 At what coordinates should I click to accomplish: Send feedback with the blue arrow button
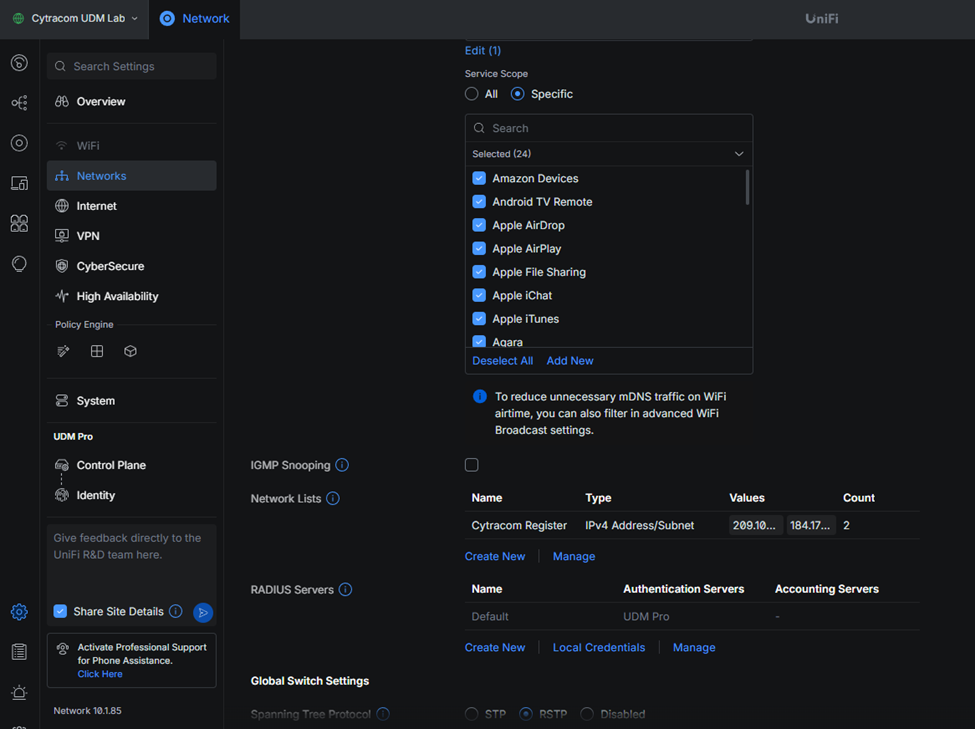[203, 612]
